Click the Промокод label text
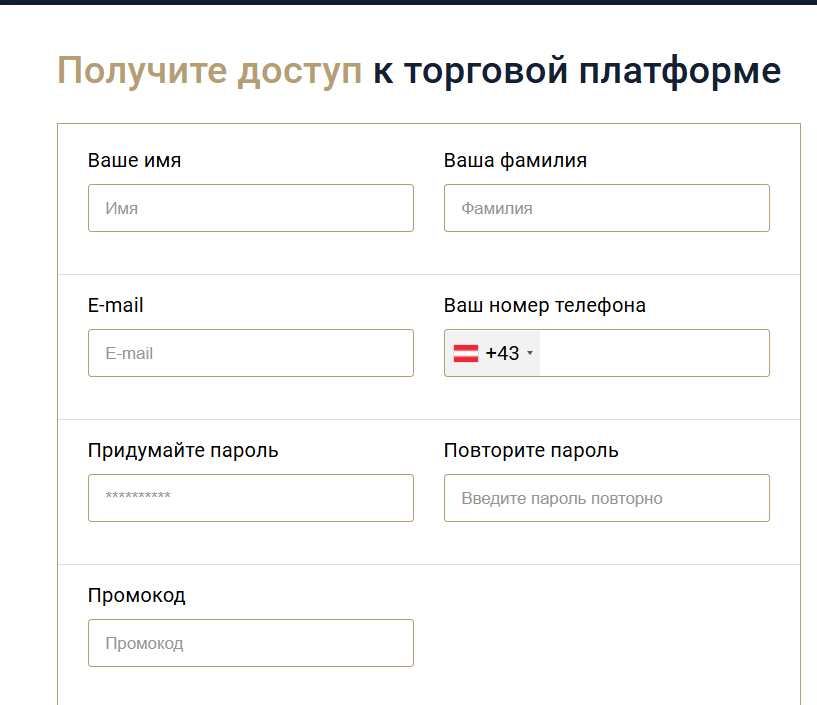 (x=137, y=595)
